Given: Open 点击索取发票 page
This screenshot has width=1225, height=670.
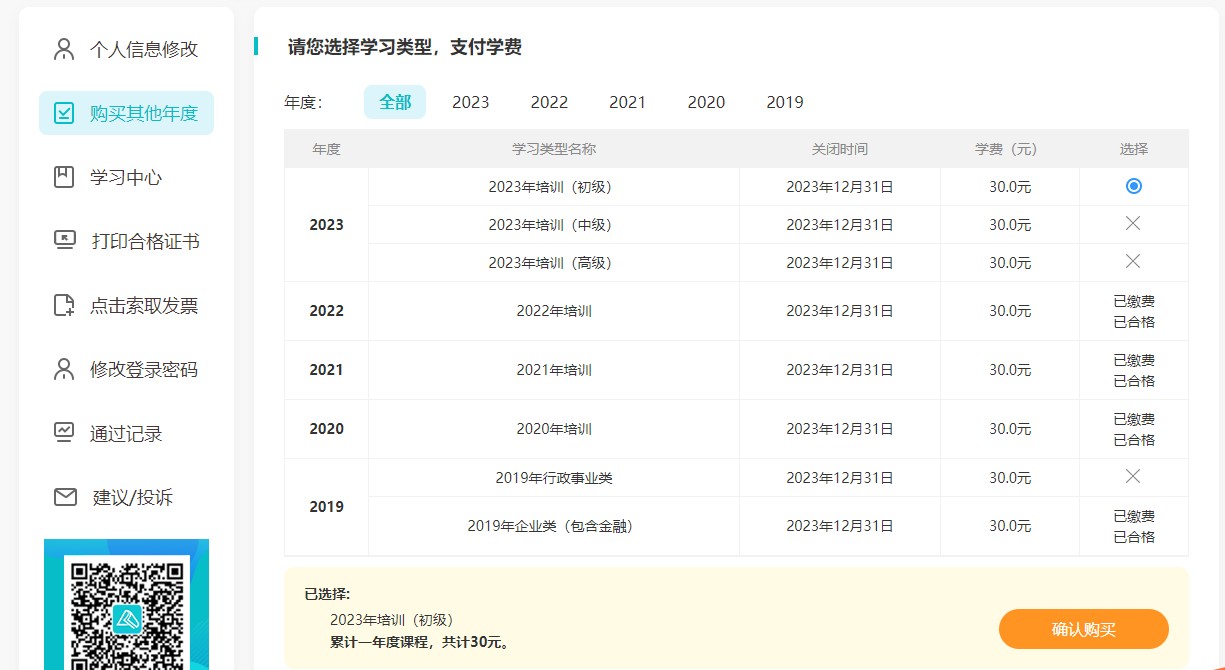Looking at the screenshot, I should [x=126, y=305].
